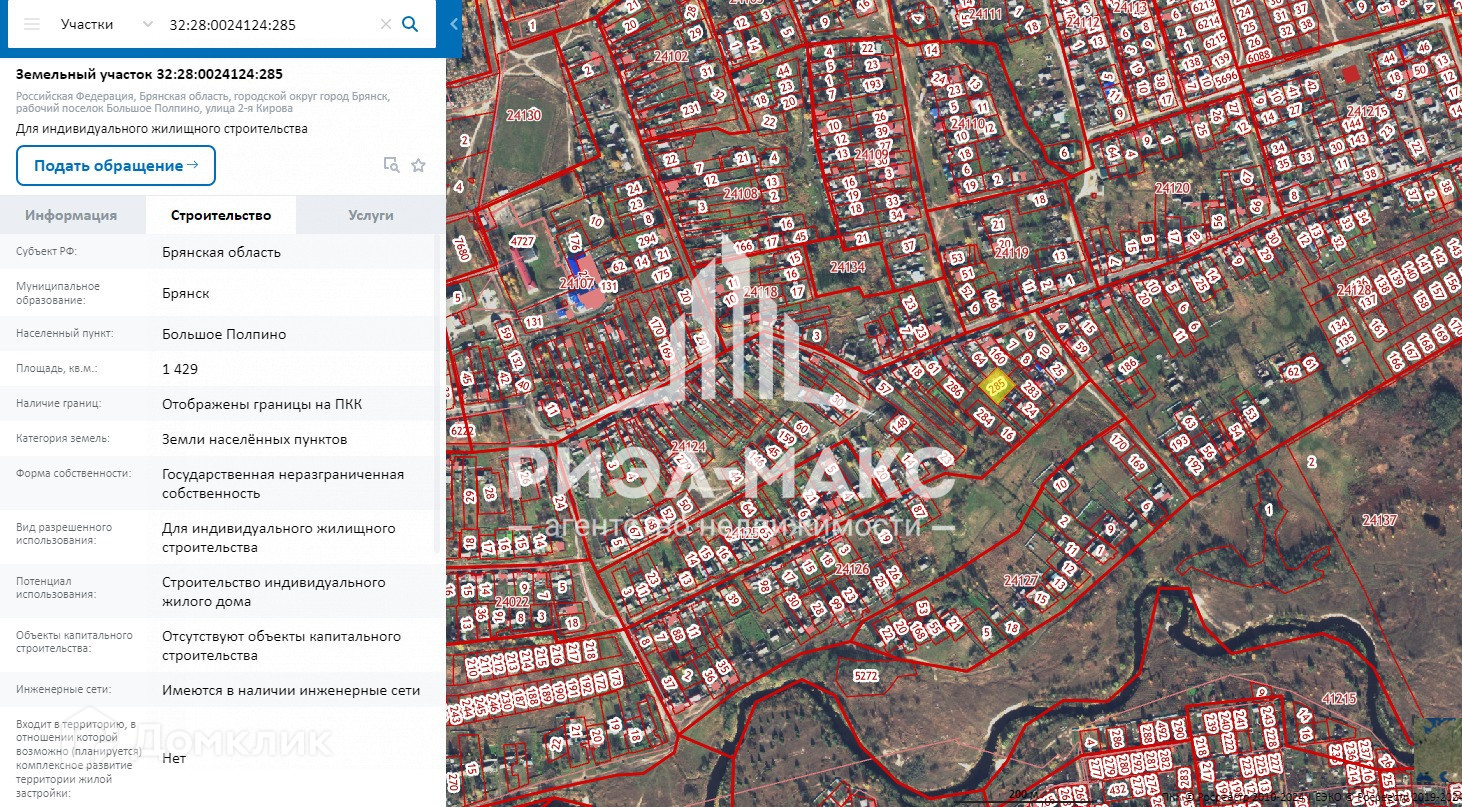Click parcel 186 on the map

click(x=1128, y=367)
